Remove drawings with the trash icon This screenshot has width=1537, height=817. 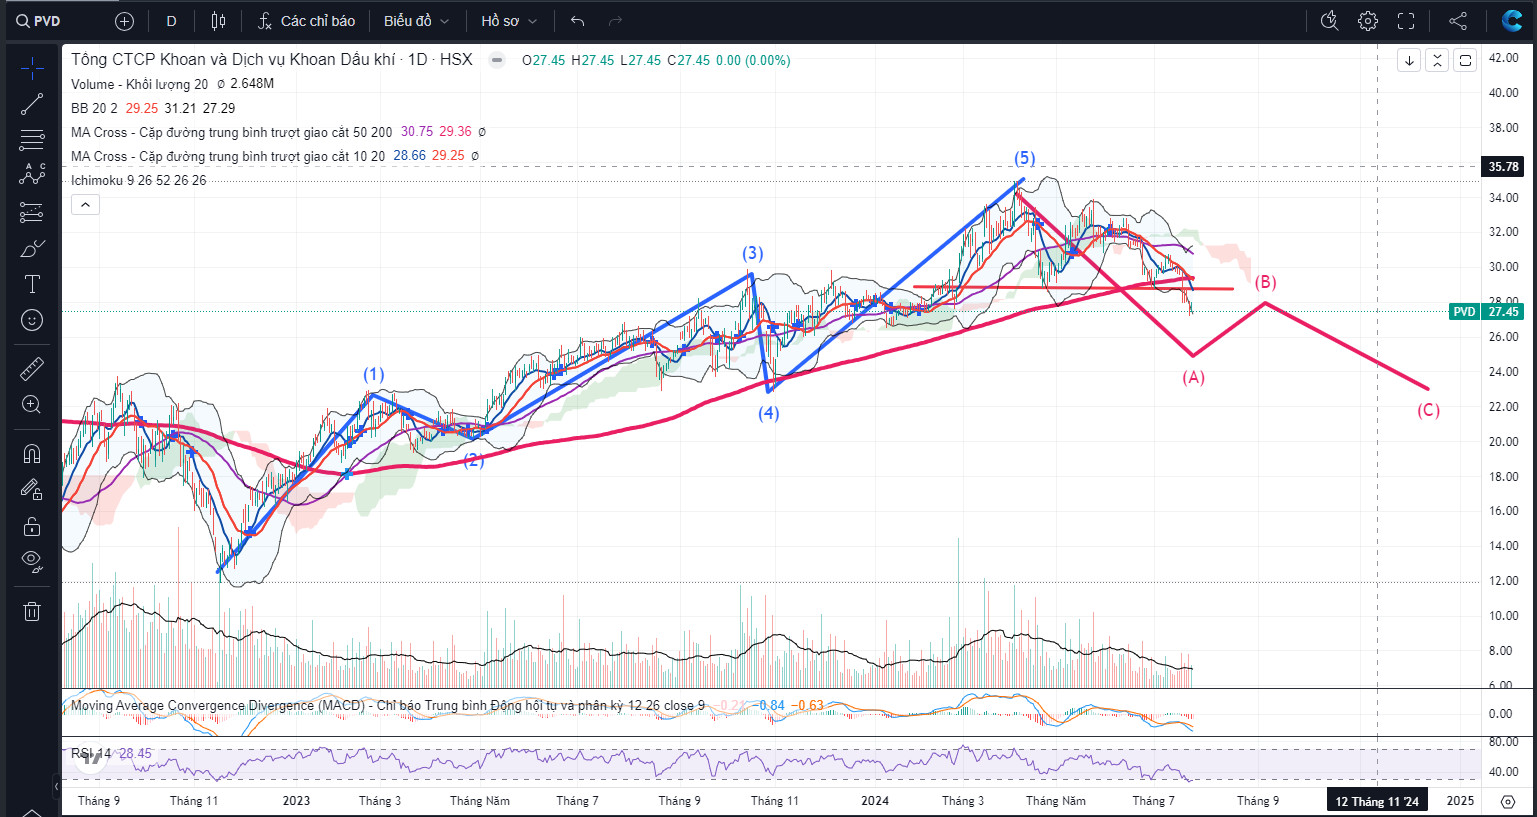[x=32, y=611]
